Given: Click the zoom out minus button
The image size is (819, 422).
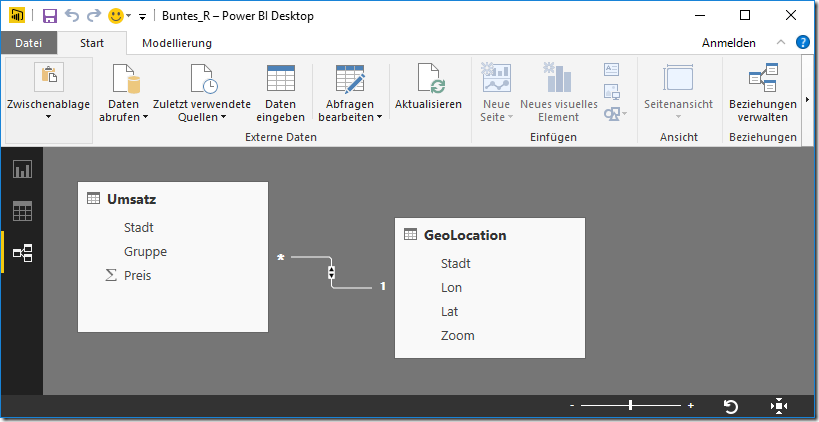Looking at the screenshot, I should (x=572, y=405).
